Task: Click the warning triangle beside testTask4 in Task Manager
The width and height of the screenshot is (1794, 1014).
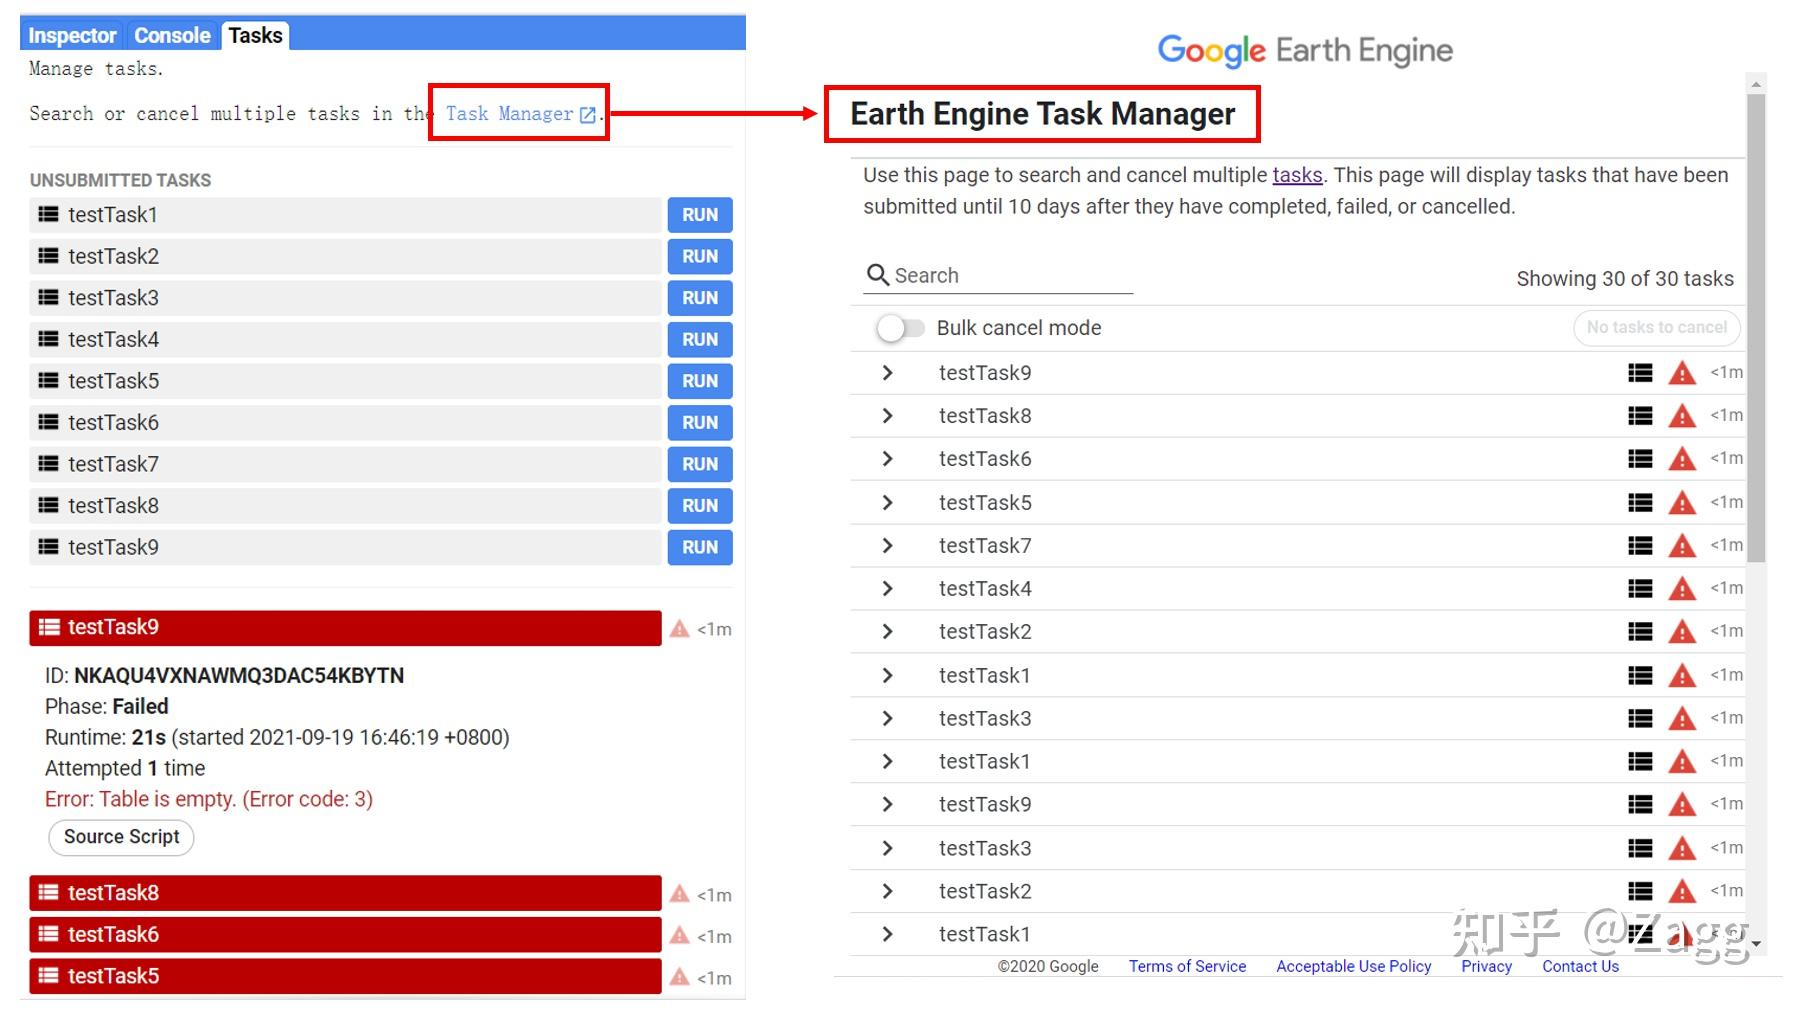Action: (1683, 588)
